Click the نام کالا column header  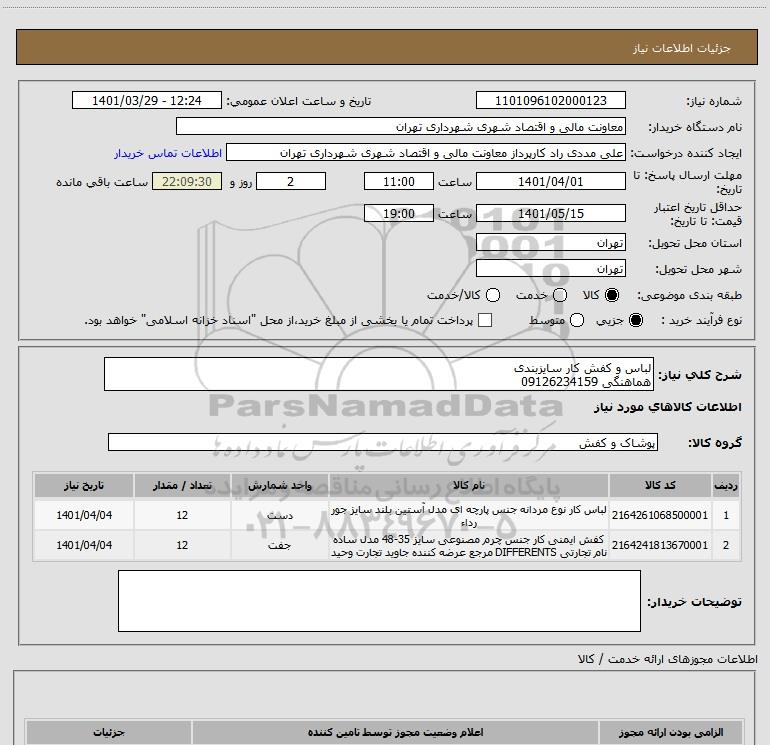click(469, 486)
